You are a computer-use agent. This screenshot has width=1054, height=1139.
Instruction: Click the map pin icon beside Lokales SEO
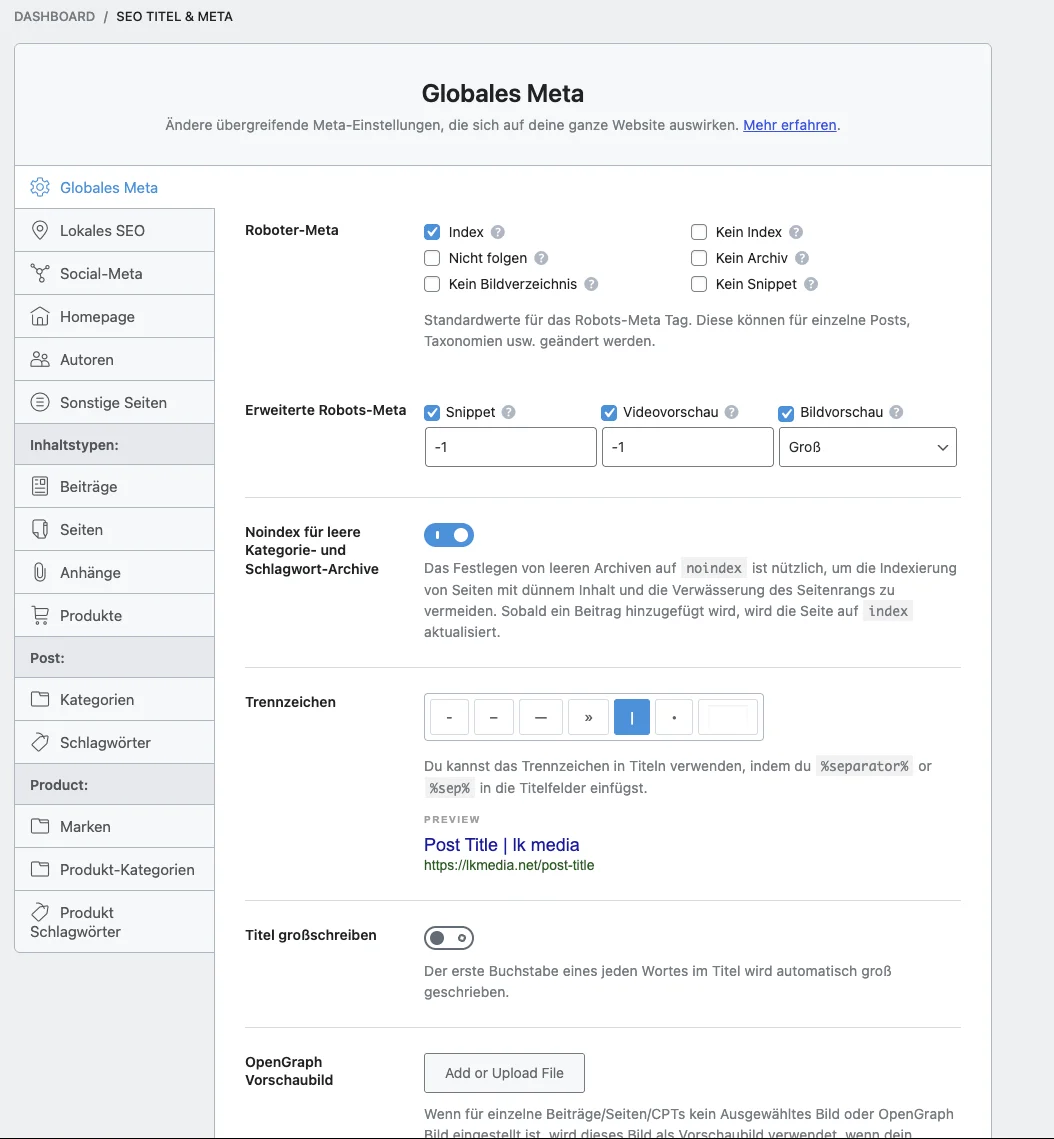(x=40, y=230)
